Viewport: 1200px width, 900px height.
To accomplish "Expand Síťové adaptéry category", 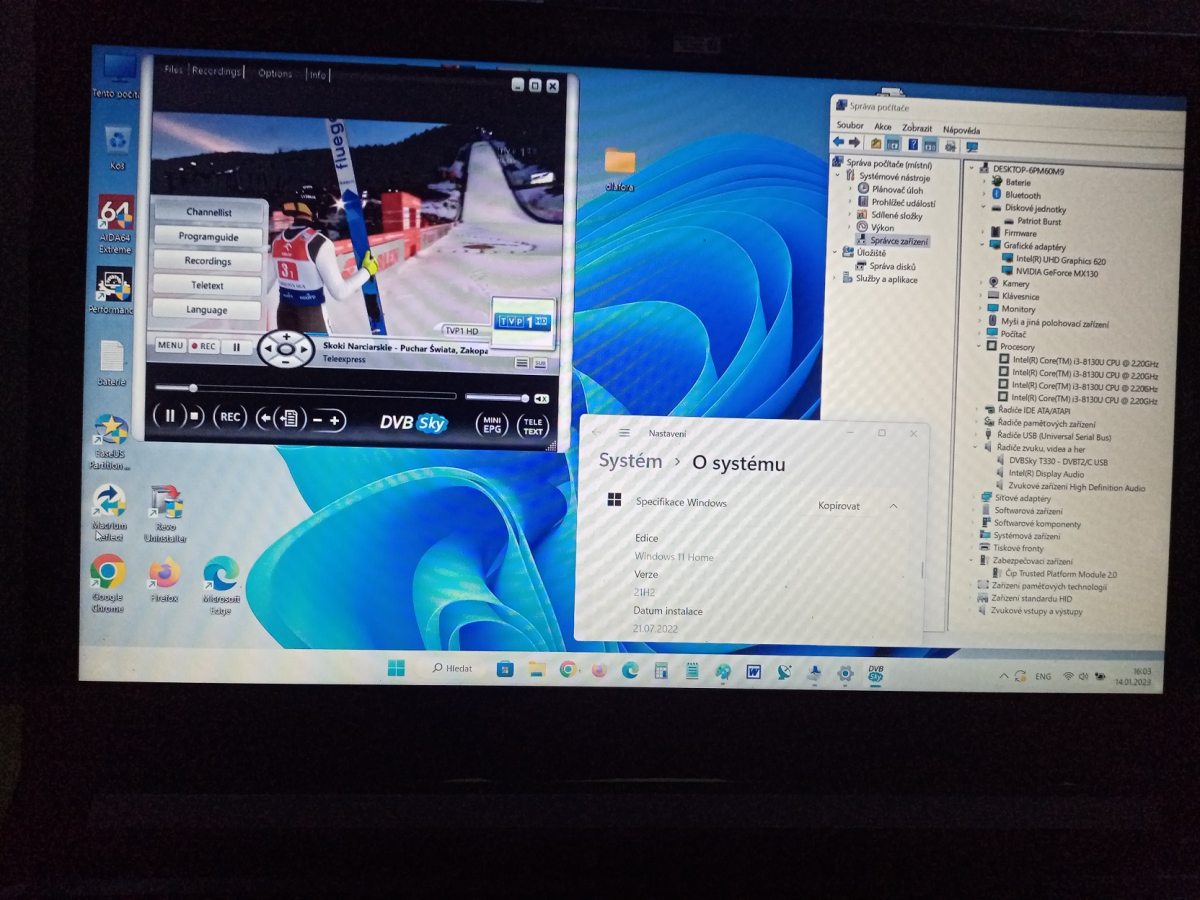I will pyautogui.click(x=975, y=497).
